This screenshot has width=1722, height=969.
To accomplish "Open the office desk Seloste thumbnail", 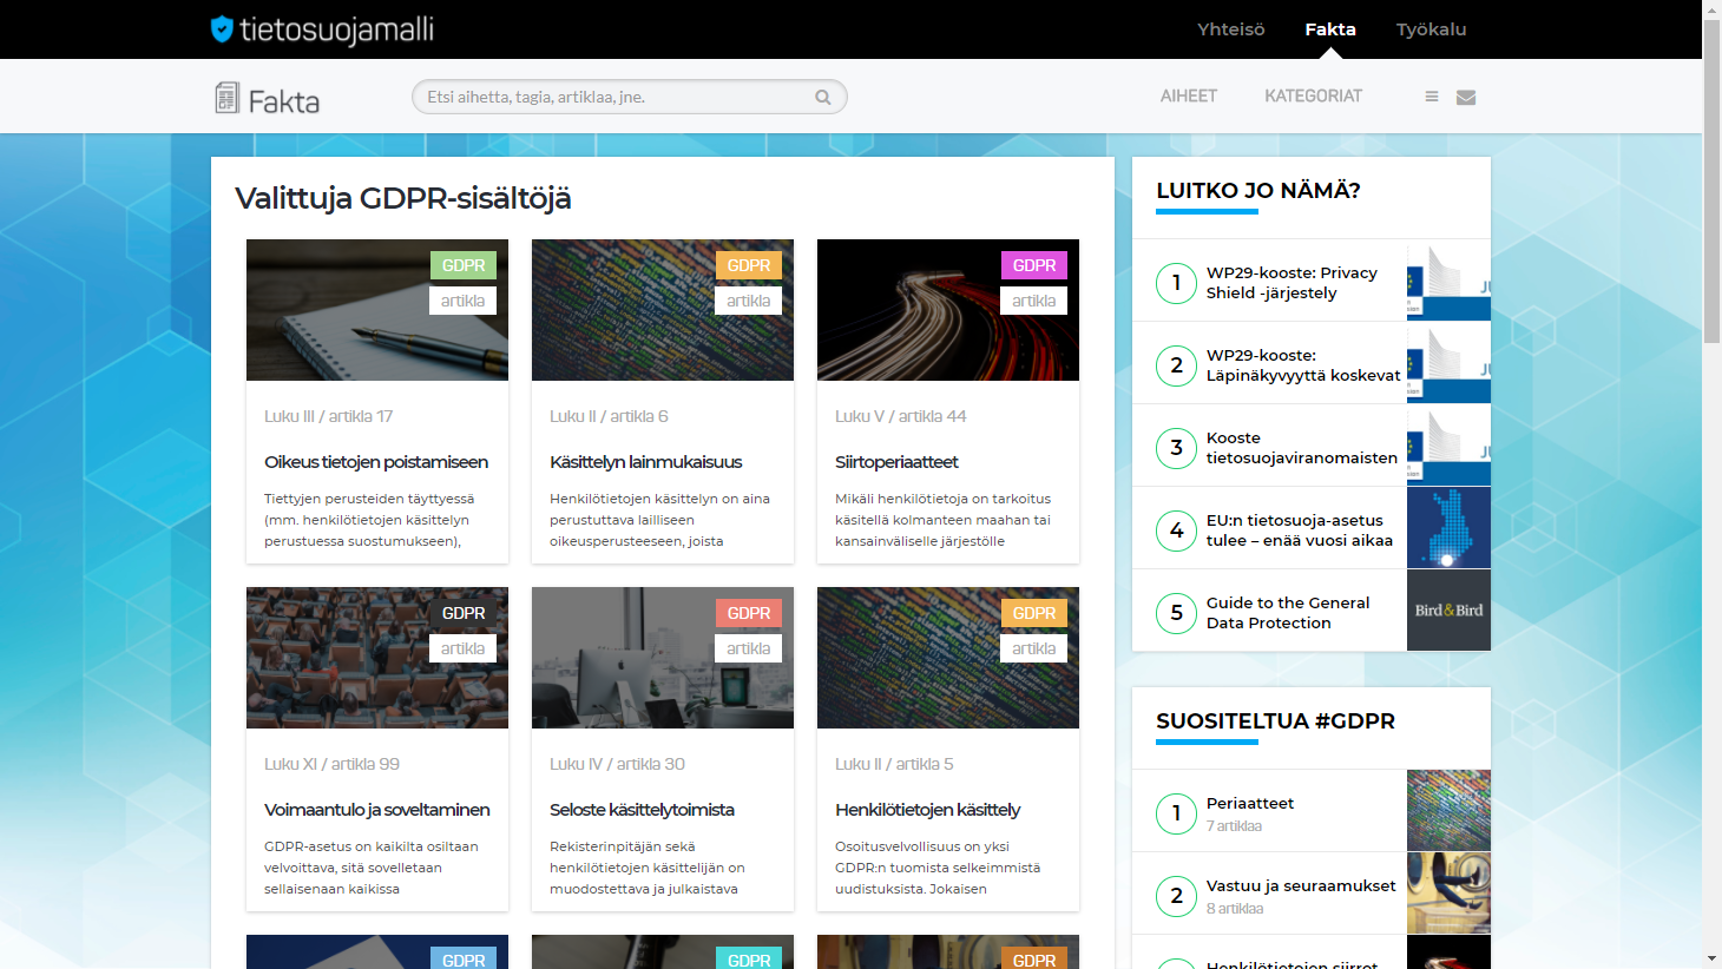I will point(662,658).
